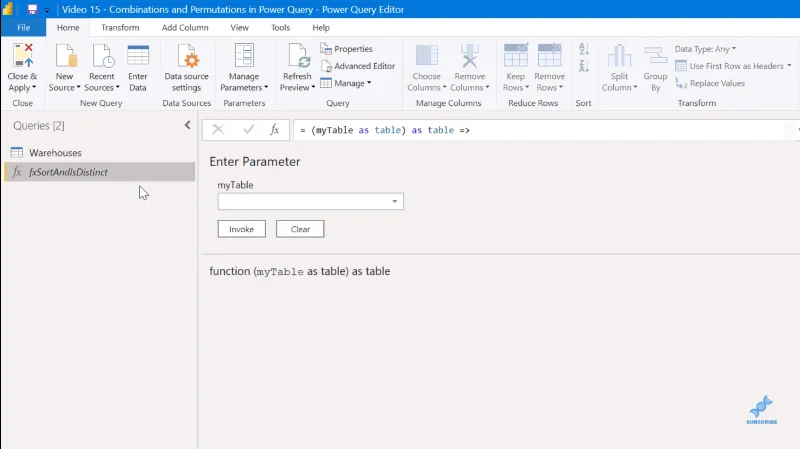Screen dimensions: 800x449
Task: Open the Help tab
Action: (321, 28)
